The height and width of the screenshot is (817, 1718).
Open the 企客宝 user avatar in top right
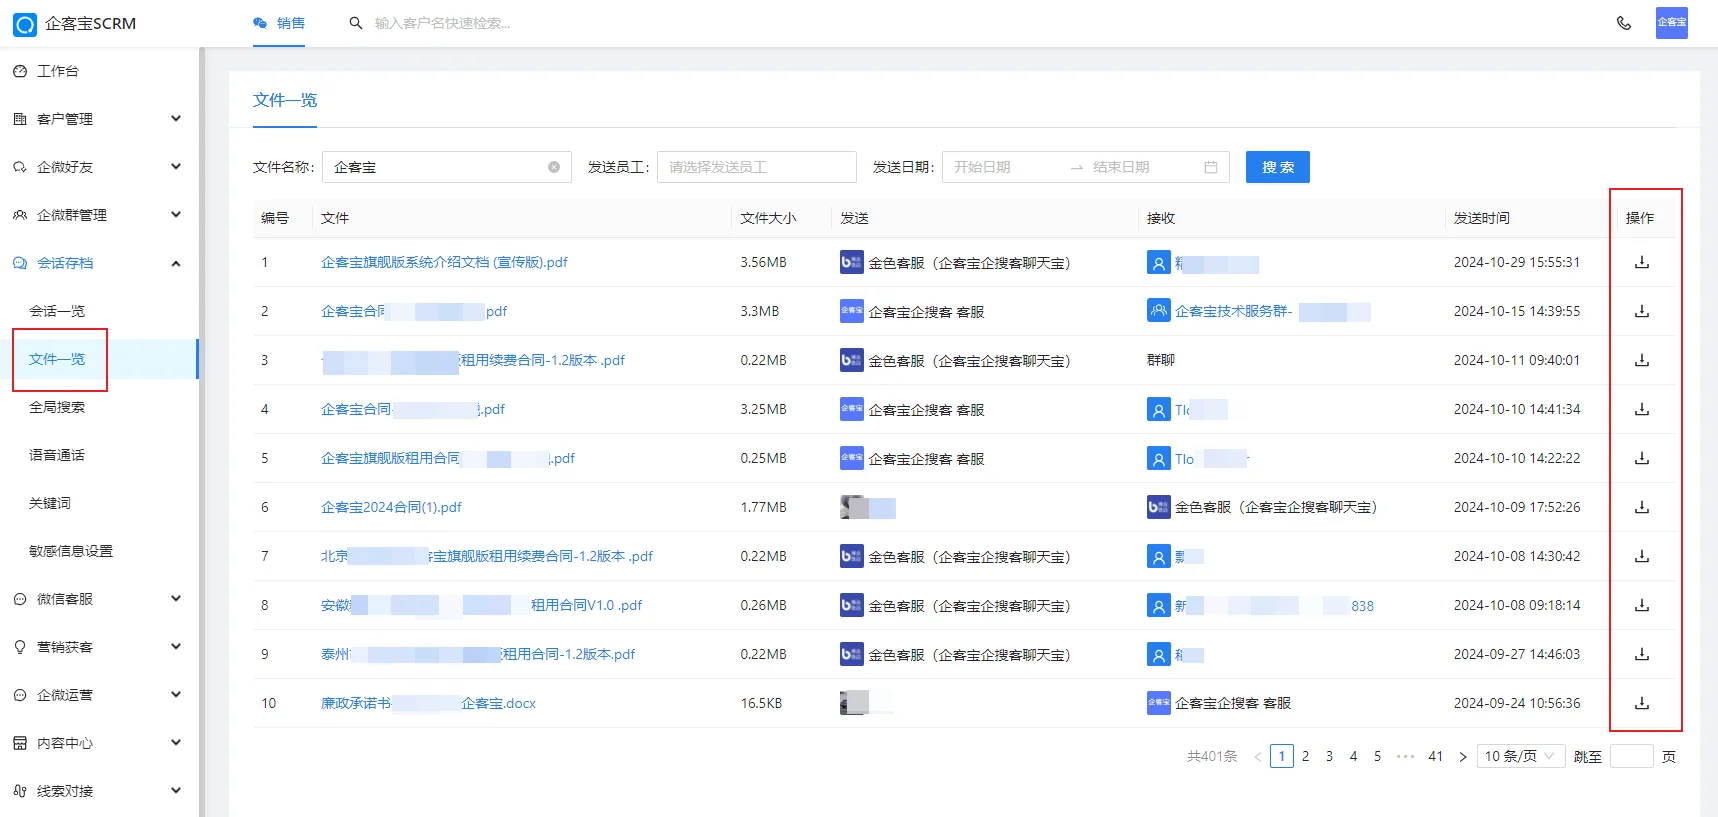click(x=1671, y=23)
